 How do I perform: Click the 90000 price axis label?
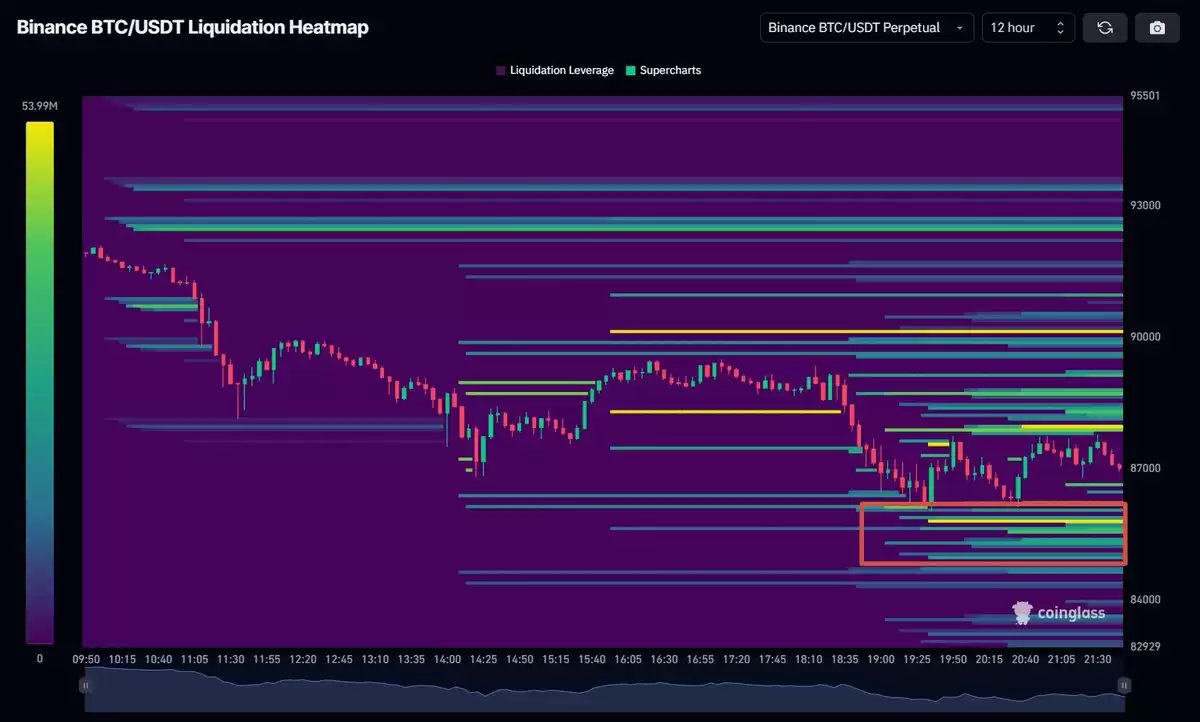[1145, 337]
